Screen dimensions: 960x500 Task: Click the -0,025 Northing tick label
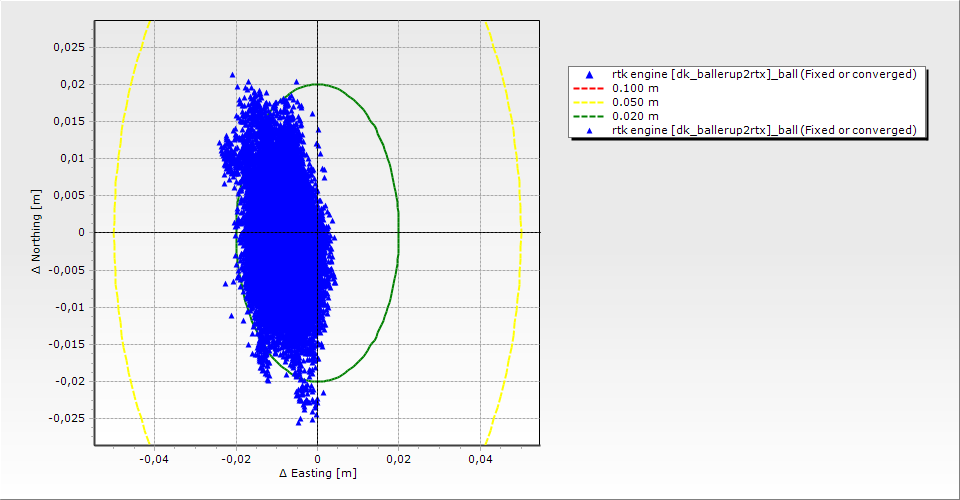pyautogui.click(x=67, y=419)
